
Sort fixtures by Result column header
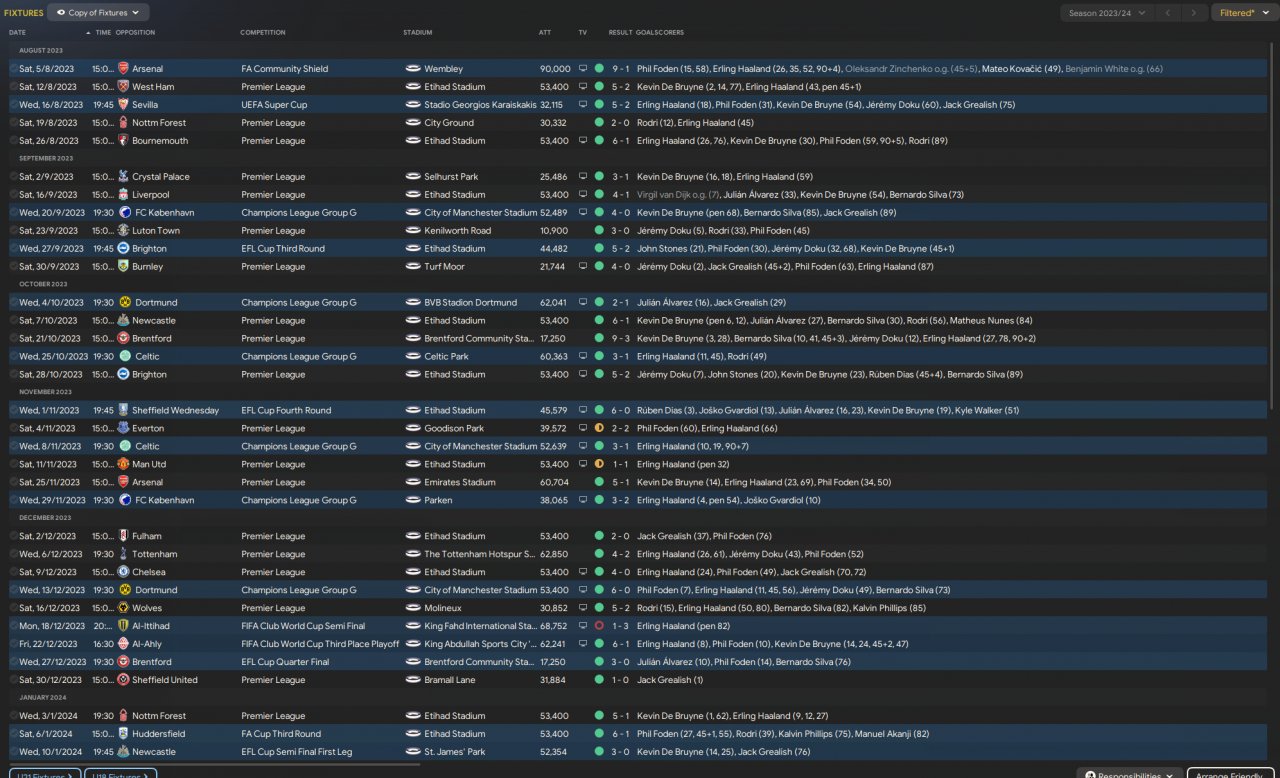click(620, 33)
